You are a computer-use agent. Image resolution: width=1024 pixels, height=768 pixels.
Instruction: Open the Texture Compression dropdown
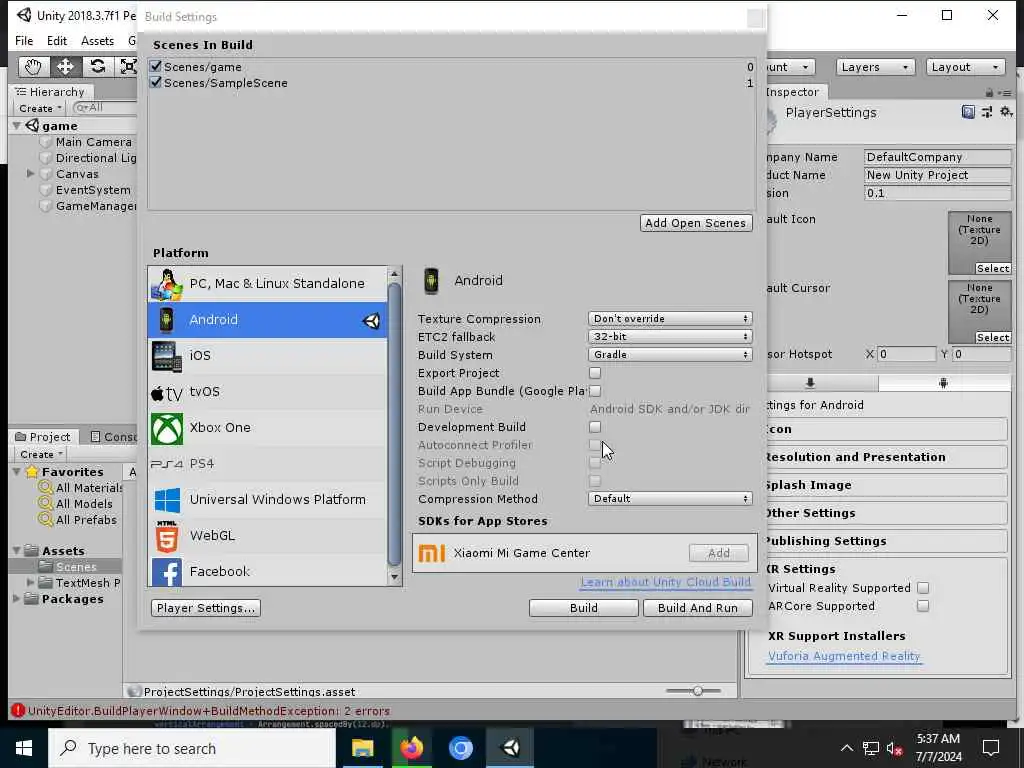point(670,319)
